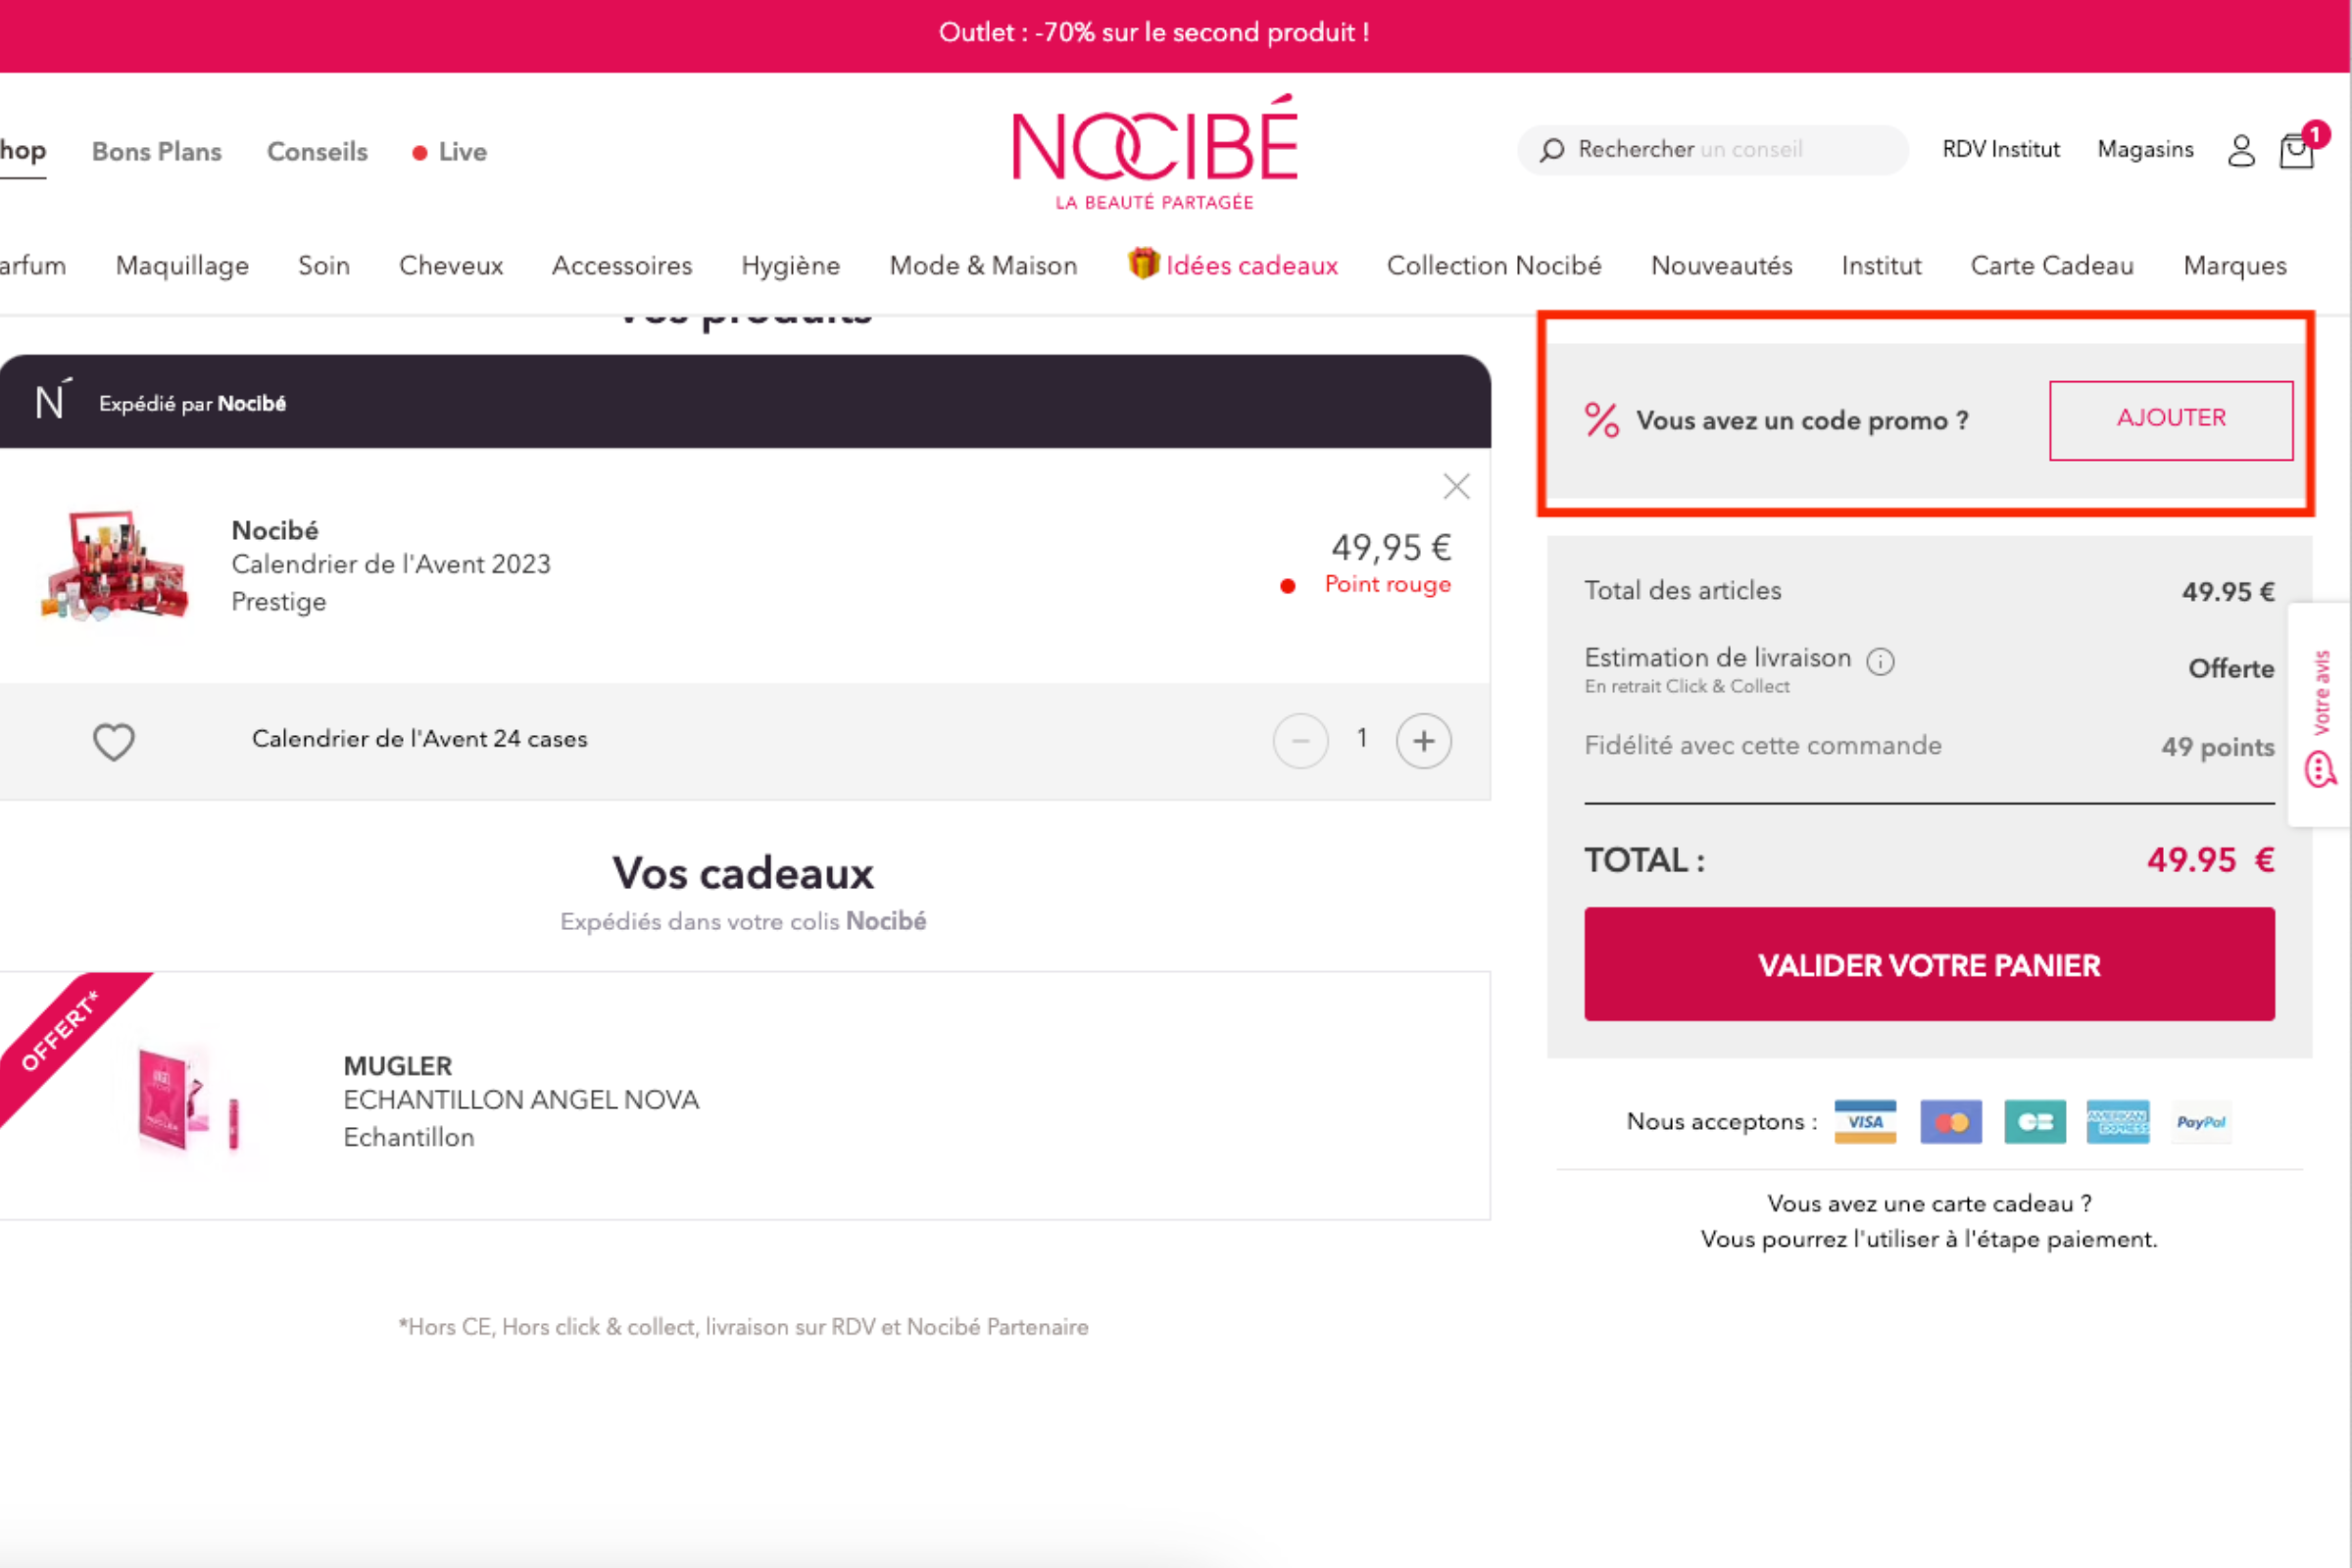This screenshot has height=1568, width=2352.
Task: Open the Cheveux category
Action: [451, 265]
